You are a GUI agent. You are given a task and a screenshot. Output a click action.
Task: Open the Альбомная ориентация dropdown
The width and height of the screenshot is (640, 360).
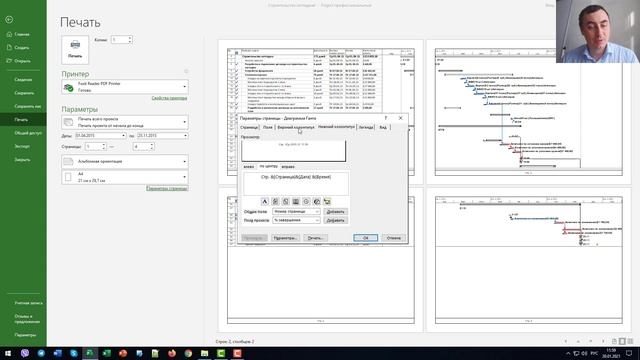click(125, 161)
